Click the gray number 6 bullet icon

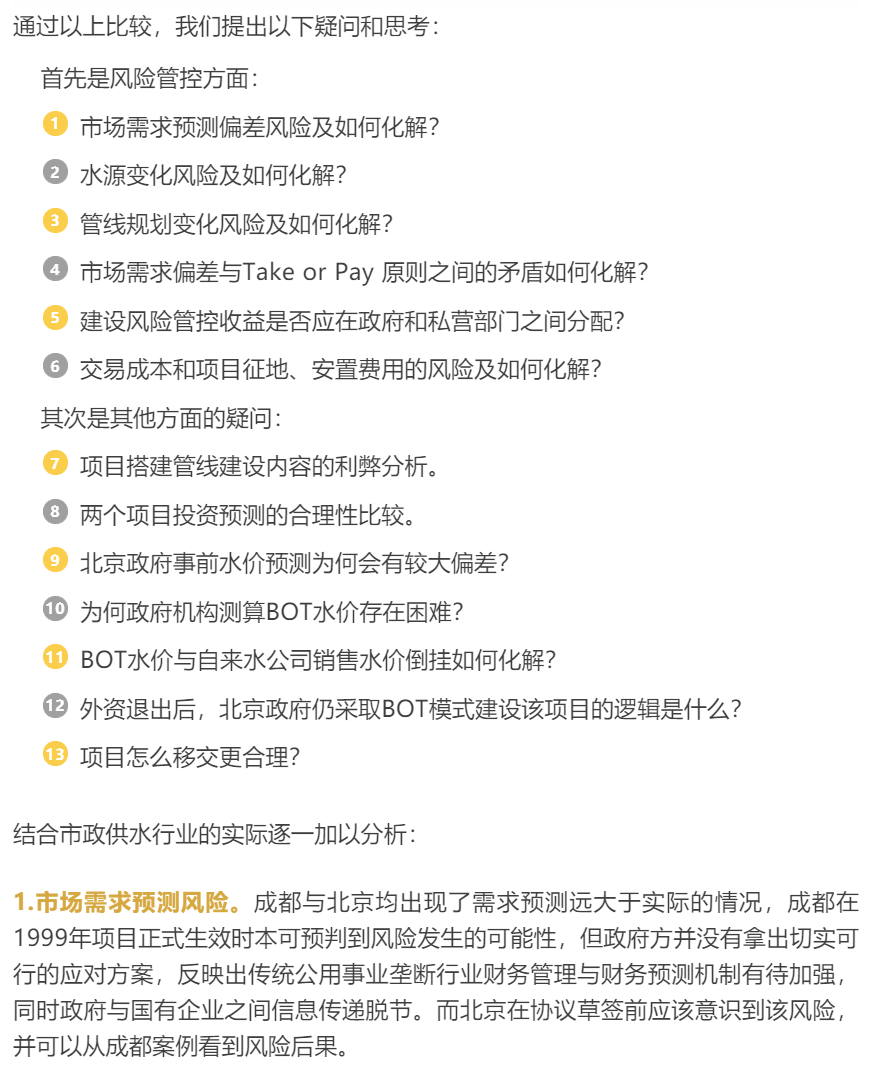[55, 366]
